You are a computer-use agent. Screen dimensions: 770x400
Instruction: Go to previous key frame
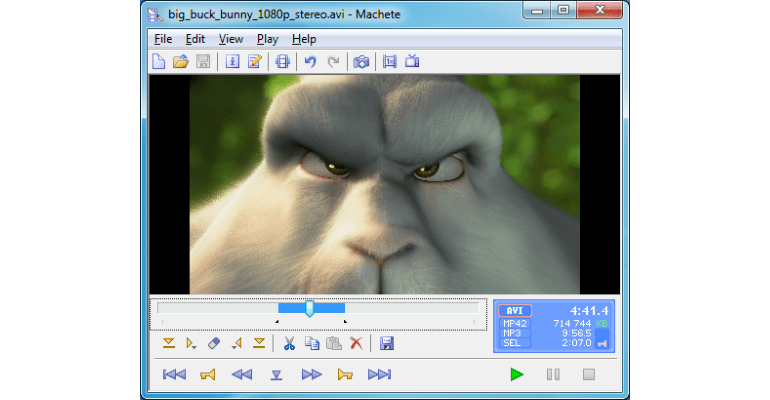[x=208, y=374]
